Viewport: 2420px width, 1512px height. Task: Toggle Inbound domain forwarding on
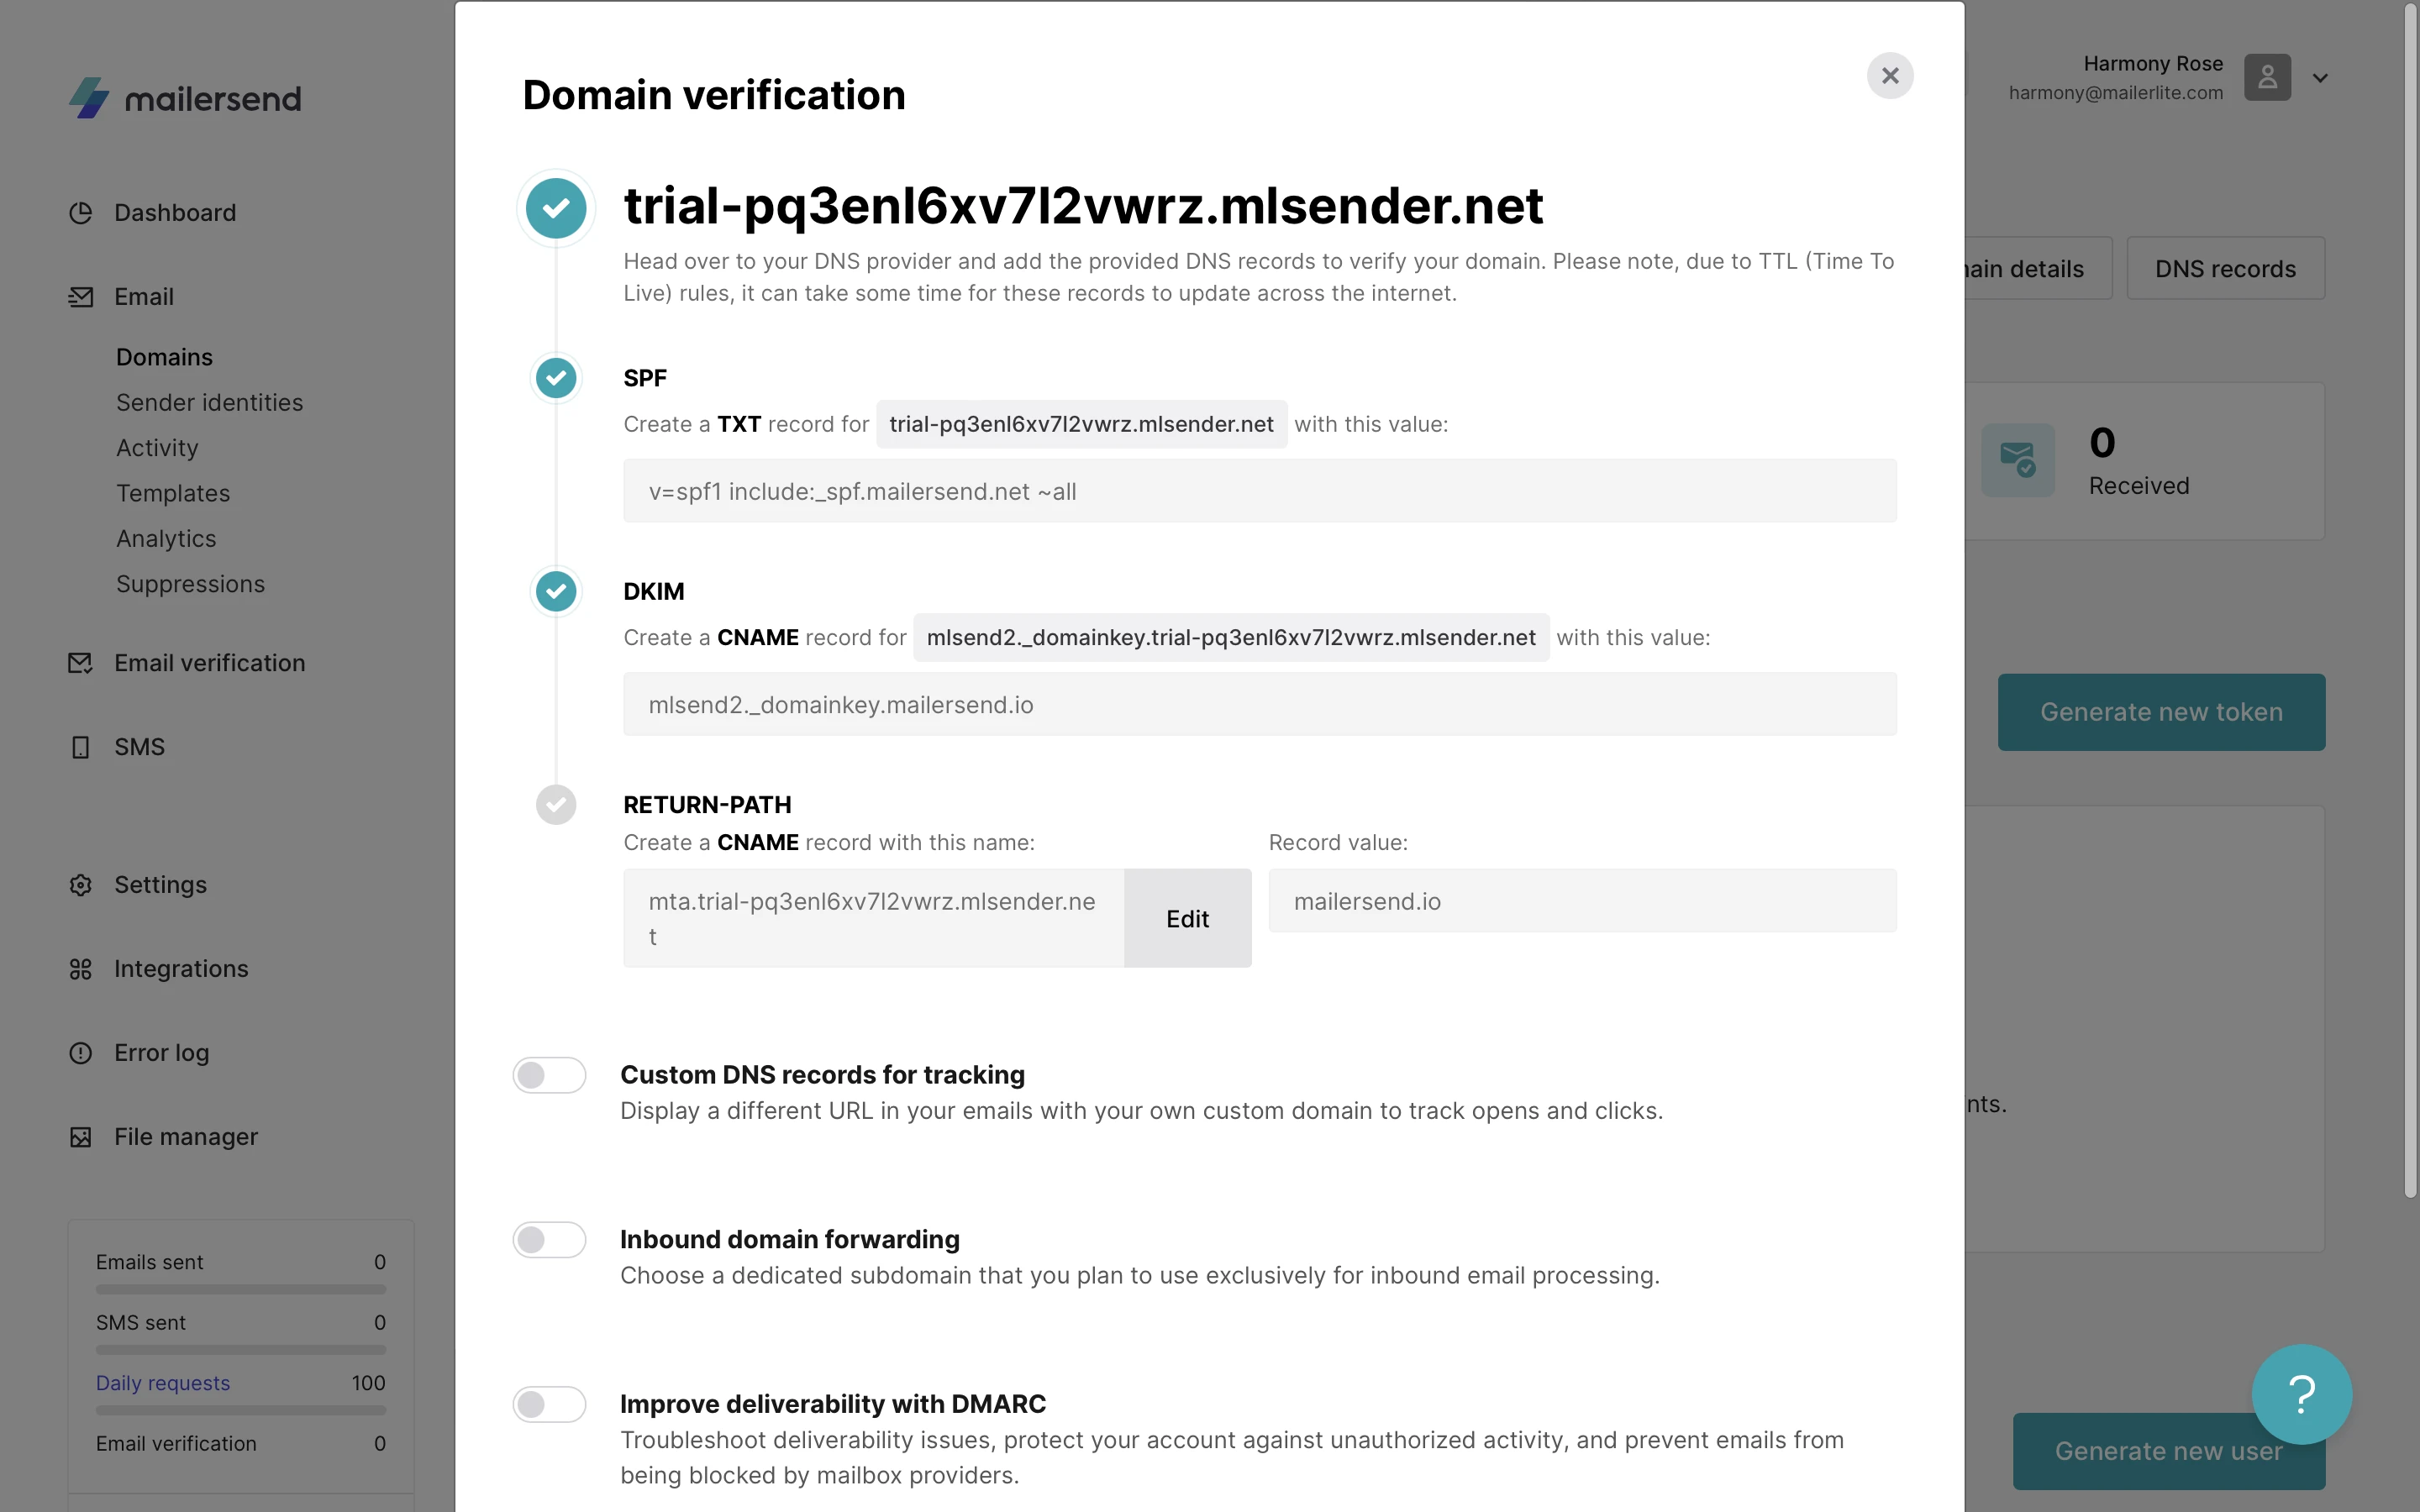[x=549, y=1240]
